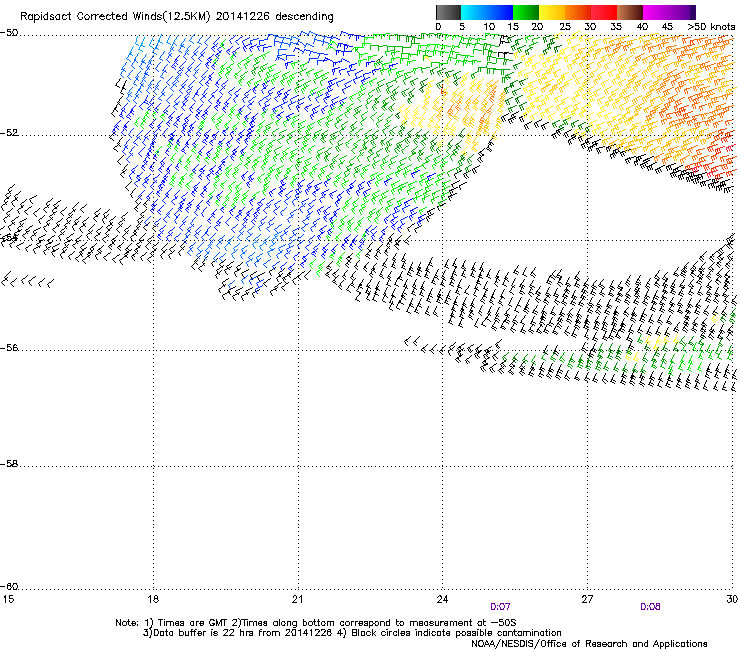Click the 'NOAA/NESDIS/Office of Research and Applications' credit

pyautogui.click(x=589, y=644)
